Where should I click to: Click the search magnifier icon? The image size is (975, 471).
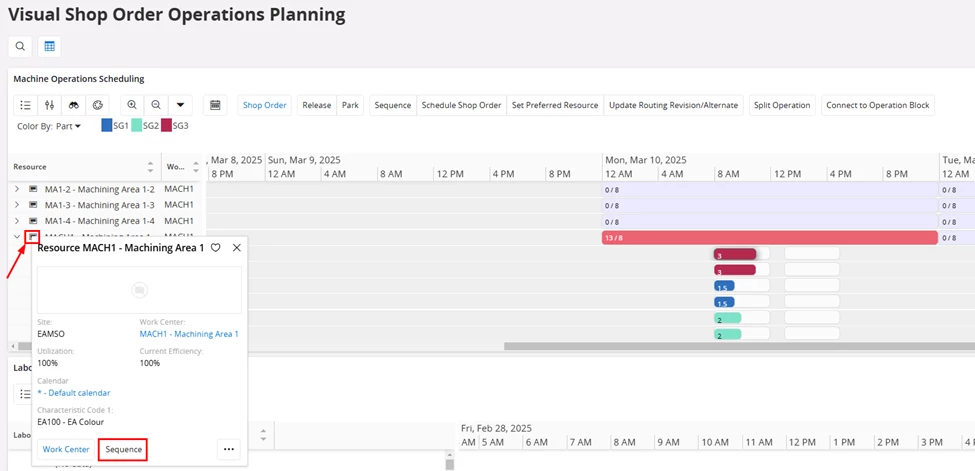pos(20,46)
